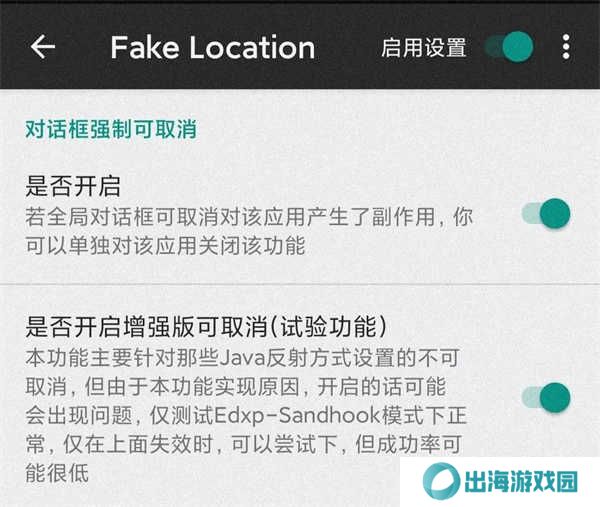Image resolution: width=600 pixels, height=507 pixels.
Task: Tap the Java反射方式 description paragraph
Action: point(246,416)
